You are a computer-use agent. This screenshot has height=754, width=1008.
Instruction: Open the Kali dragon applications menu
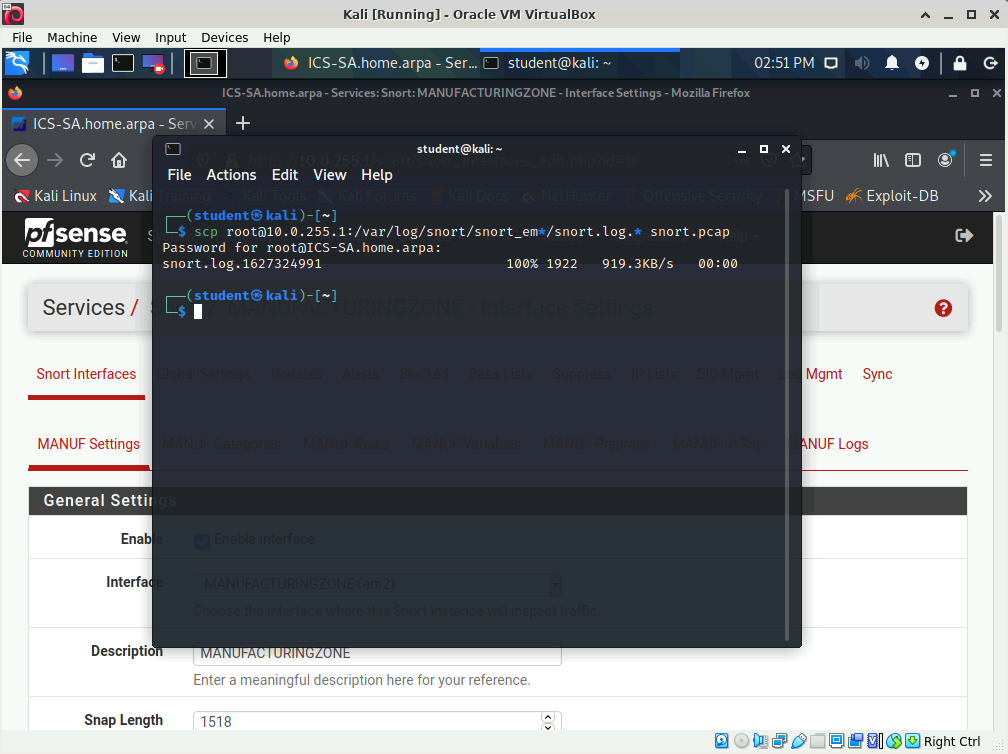17,63
